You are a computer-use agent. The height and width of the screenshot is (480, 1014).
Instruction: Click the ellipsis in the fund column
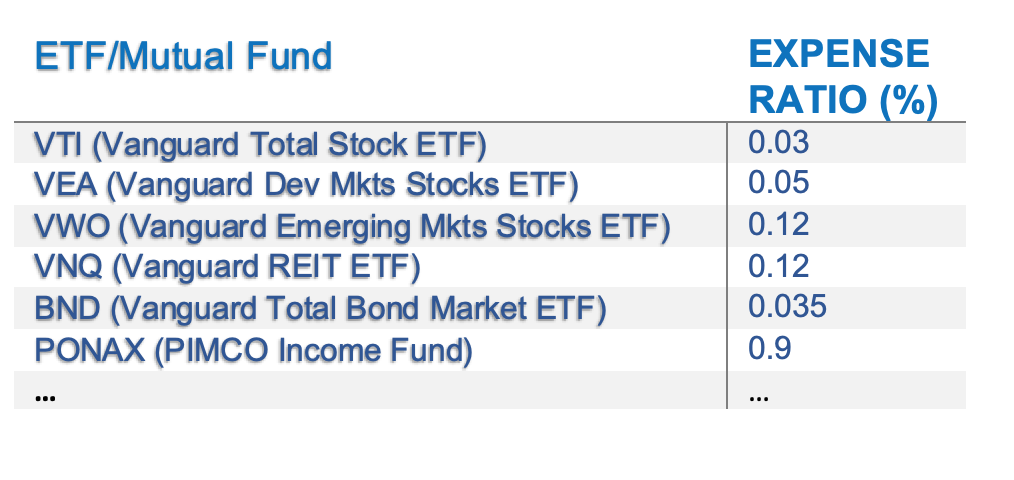tap(45, 398)
